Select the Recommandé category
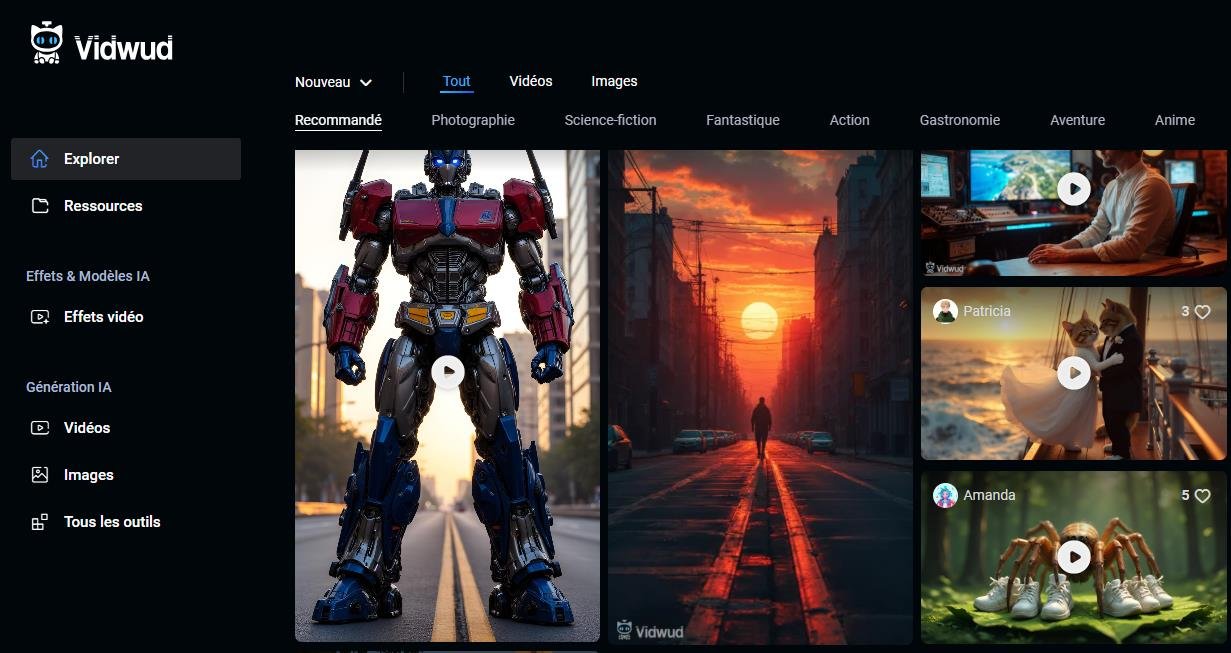This screenshot has width=1231, height=653. [x=338, y=120]
